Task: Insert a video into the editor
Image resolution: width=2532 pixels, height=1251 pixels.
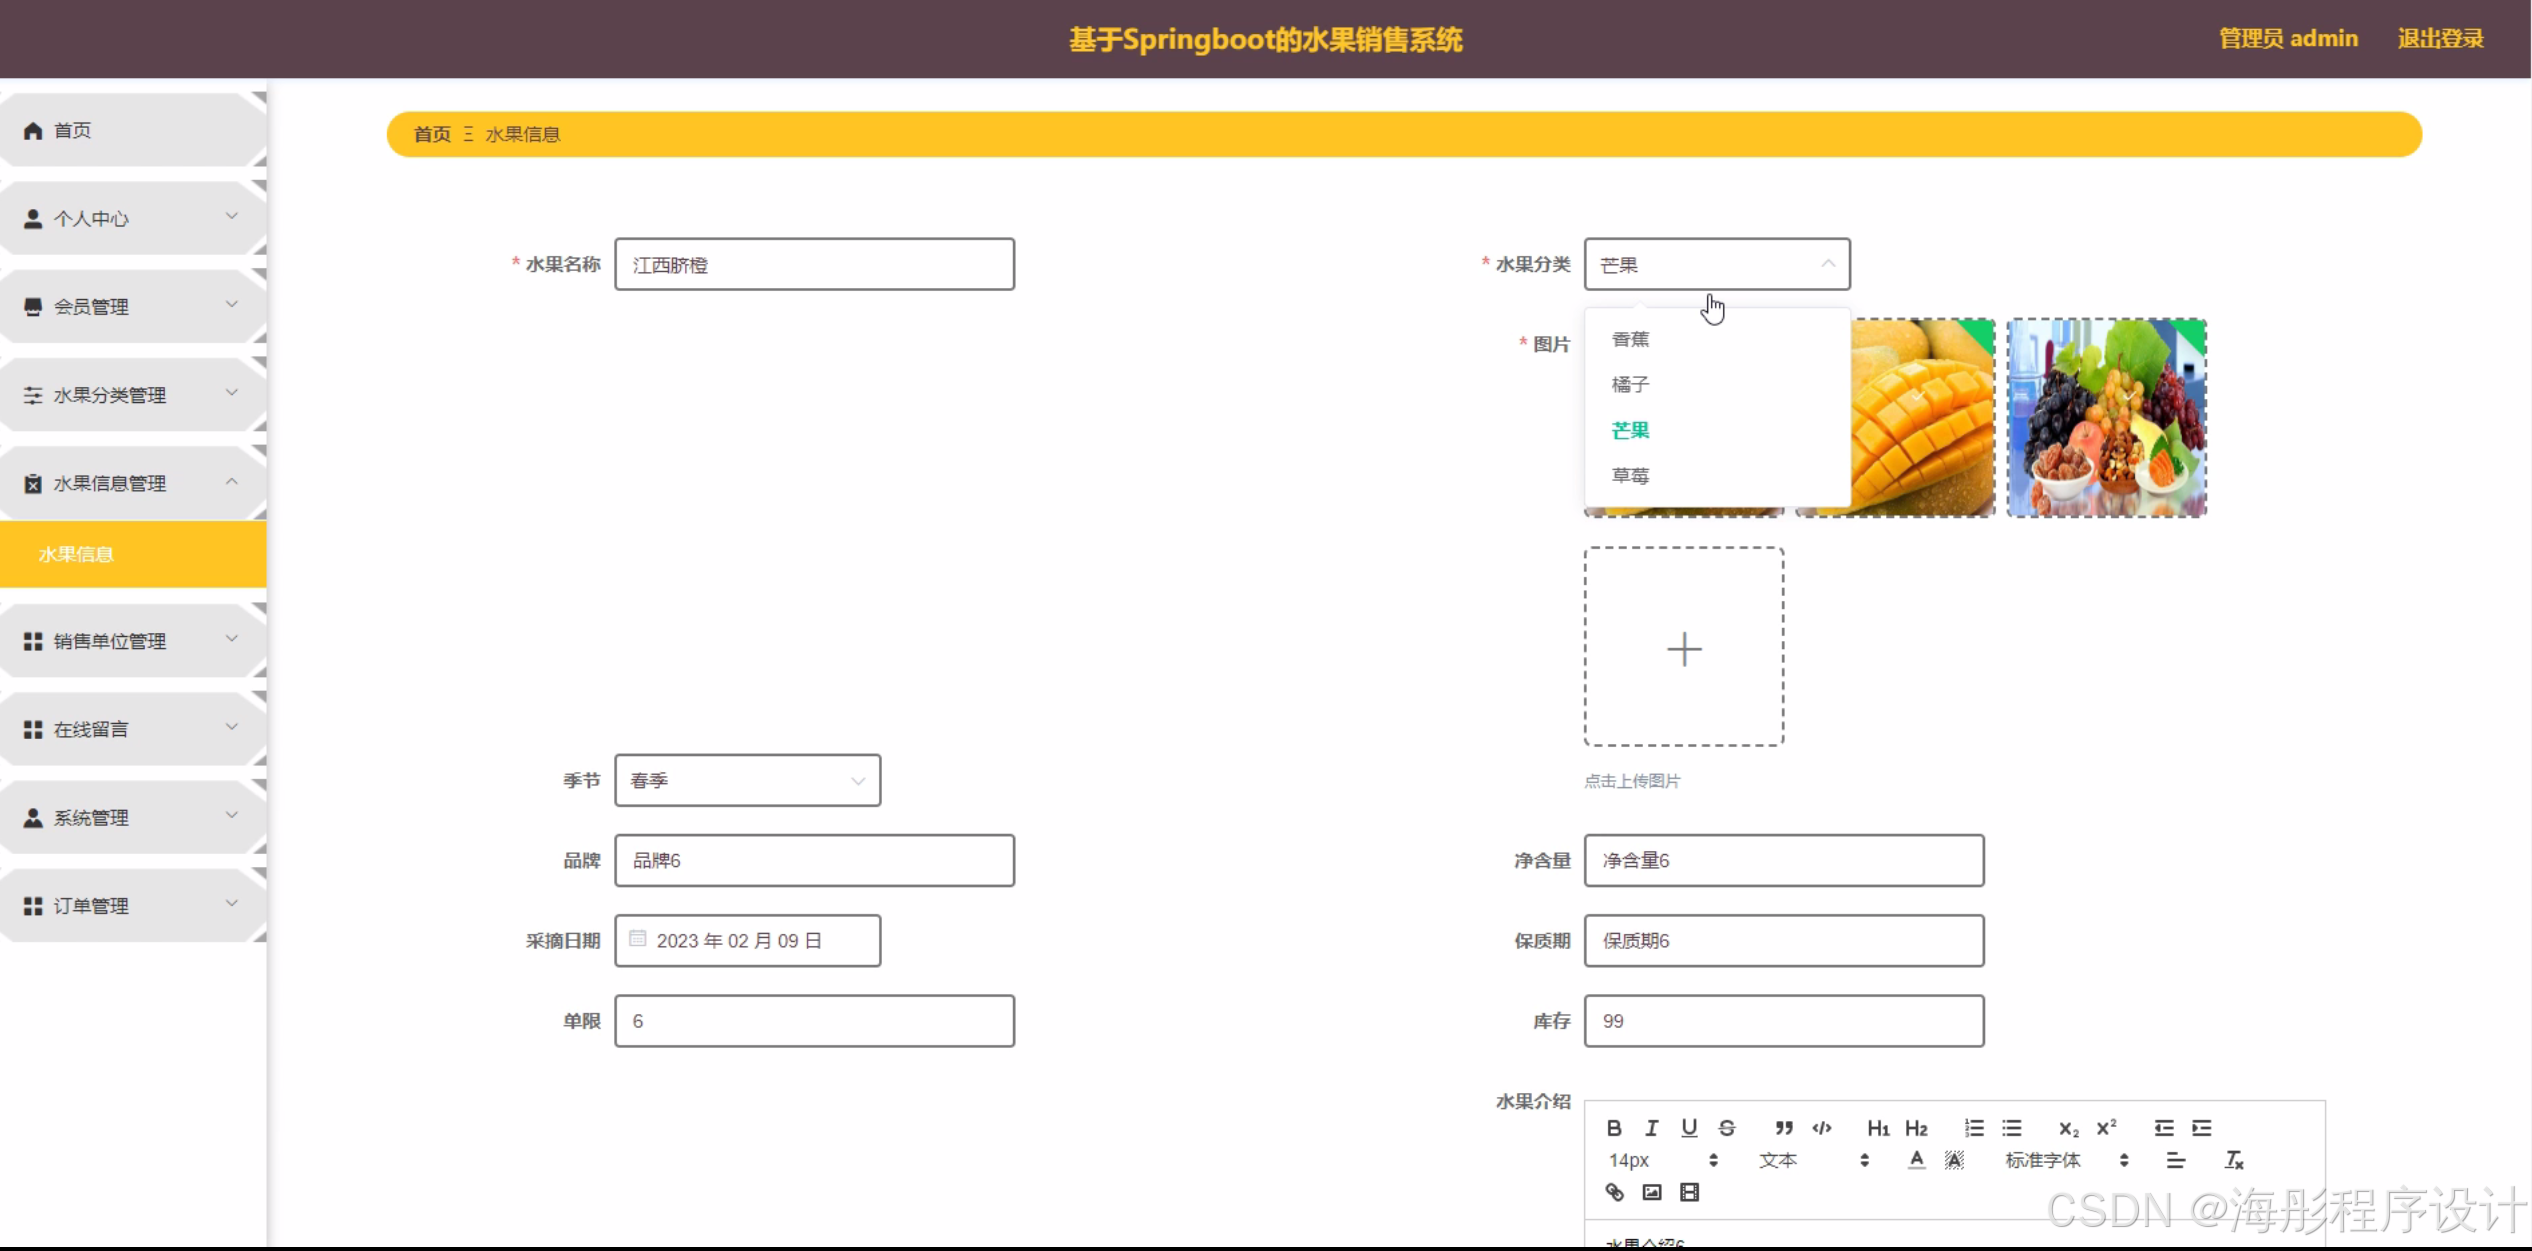Action: [x=1689, y=1192]
